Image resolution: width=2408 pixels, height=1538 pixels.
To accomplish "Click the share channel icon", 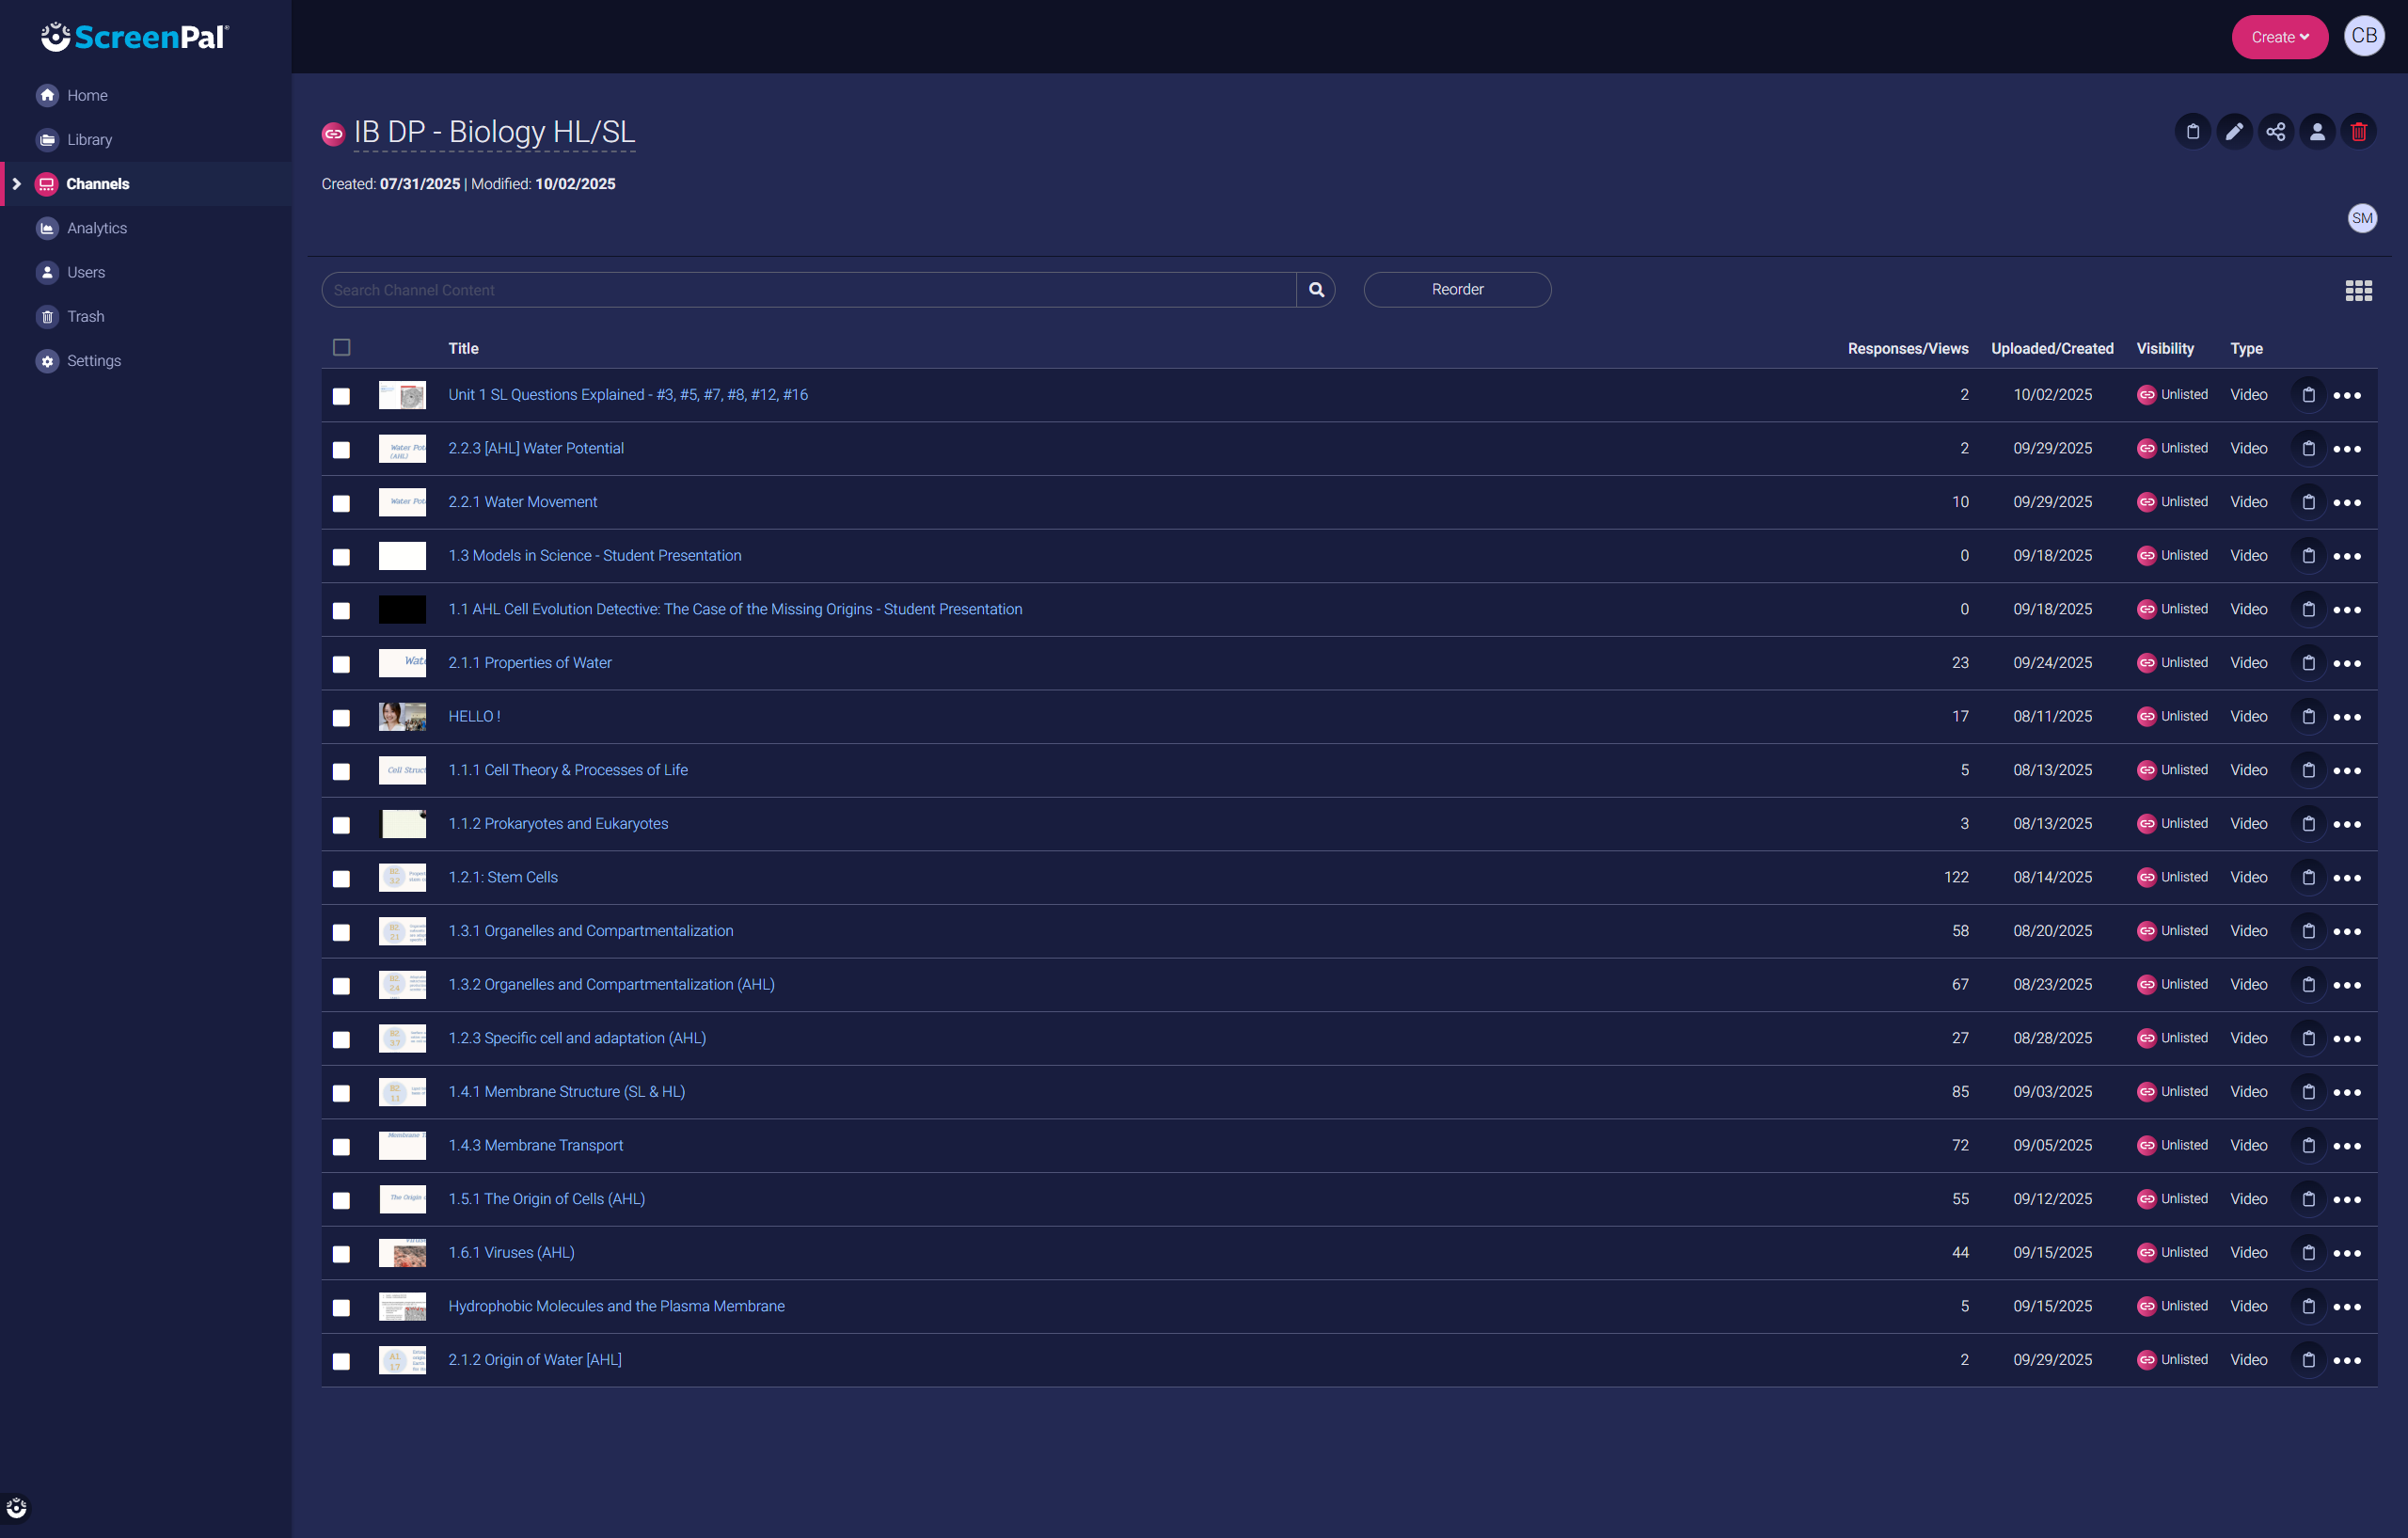I will point(2275,132).
